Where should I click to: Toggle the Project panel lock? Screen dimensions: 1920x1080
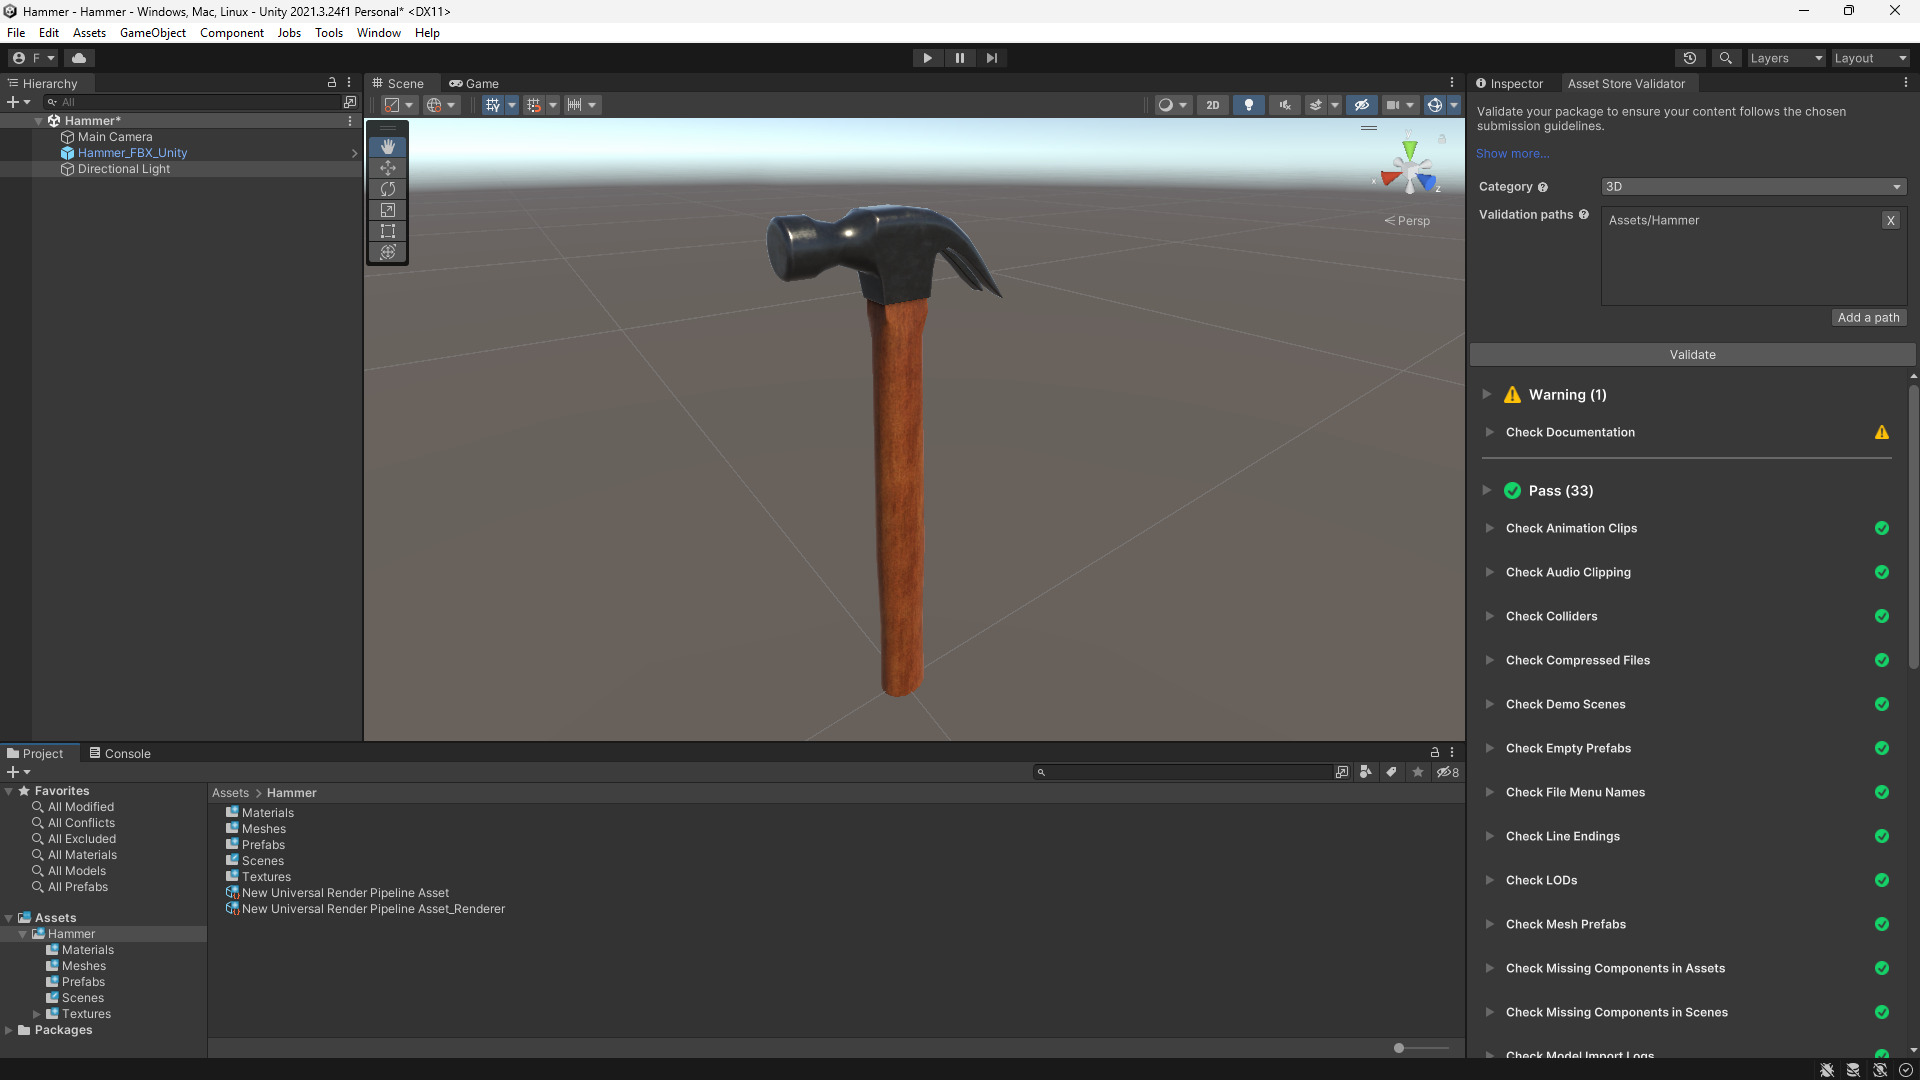point(1435,753)
